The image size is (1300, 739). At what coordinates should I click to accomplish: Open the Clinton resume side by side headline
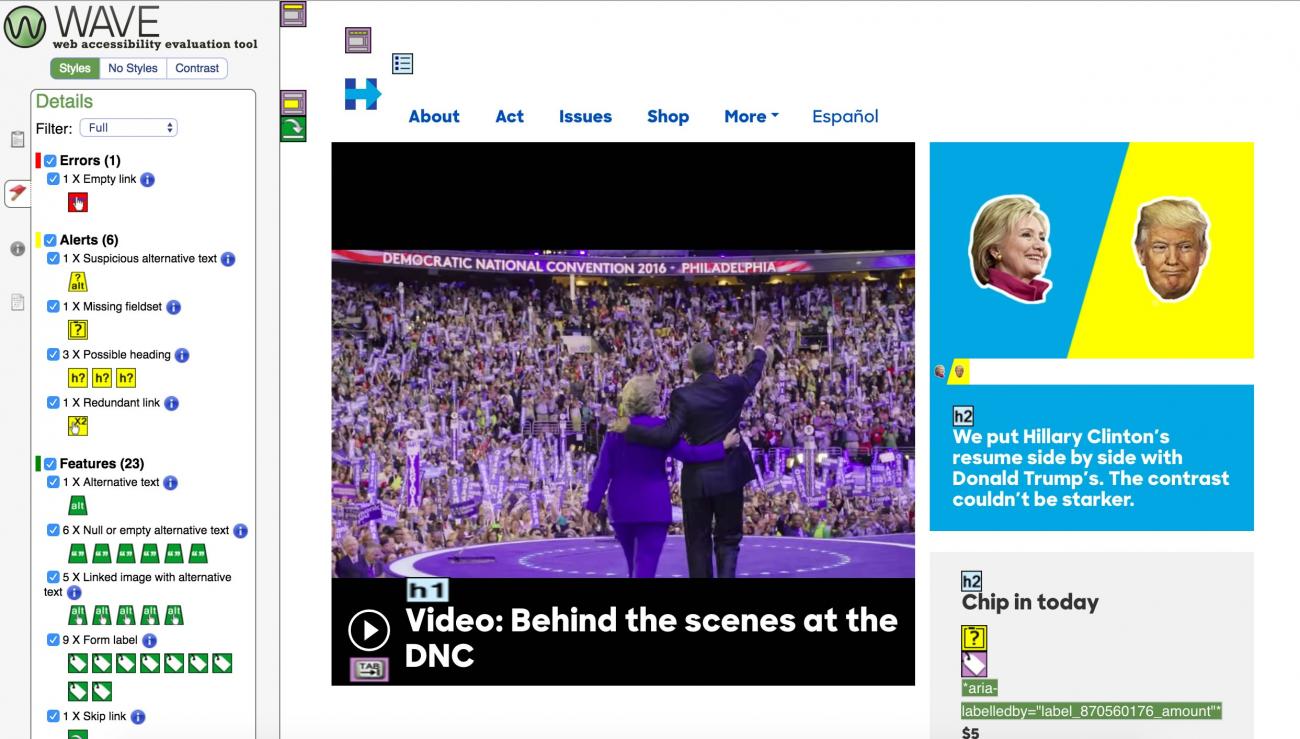1090,468
